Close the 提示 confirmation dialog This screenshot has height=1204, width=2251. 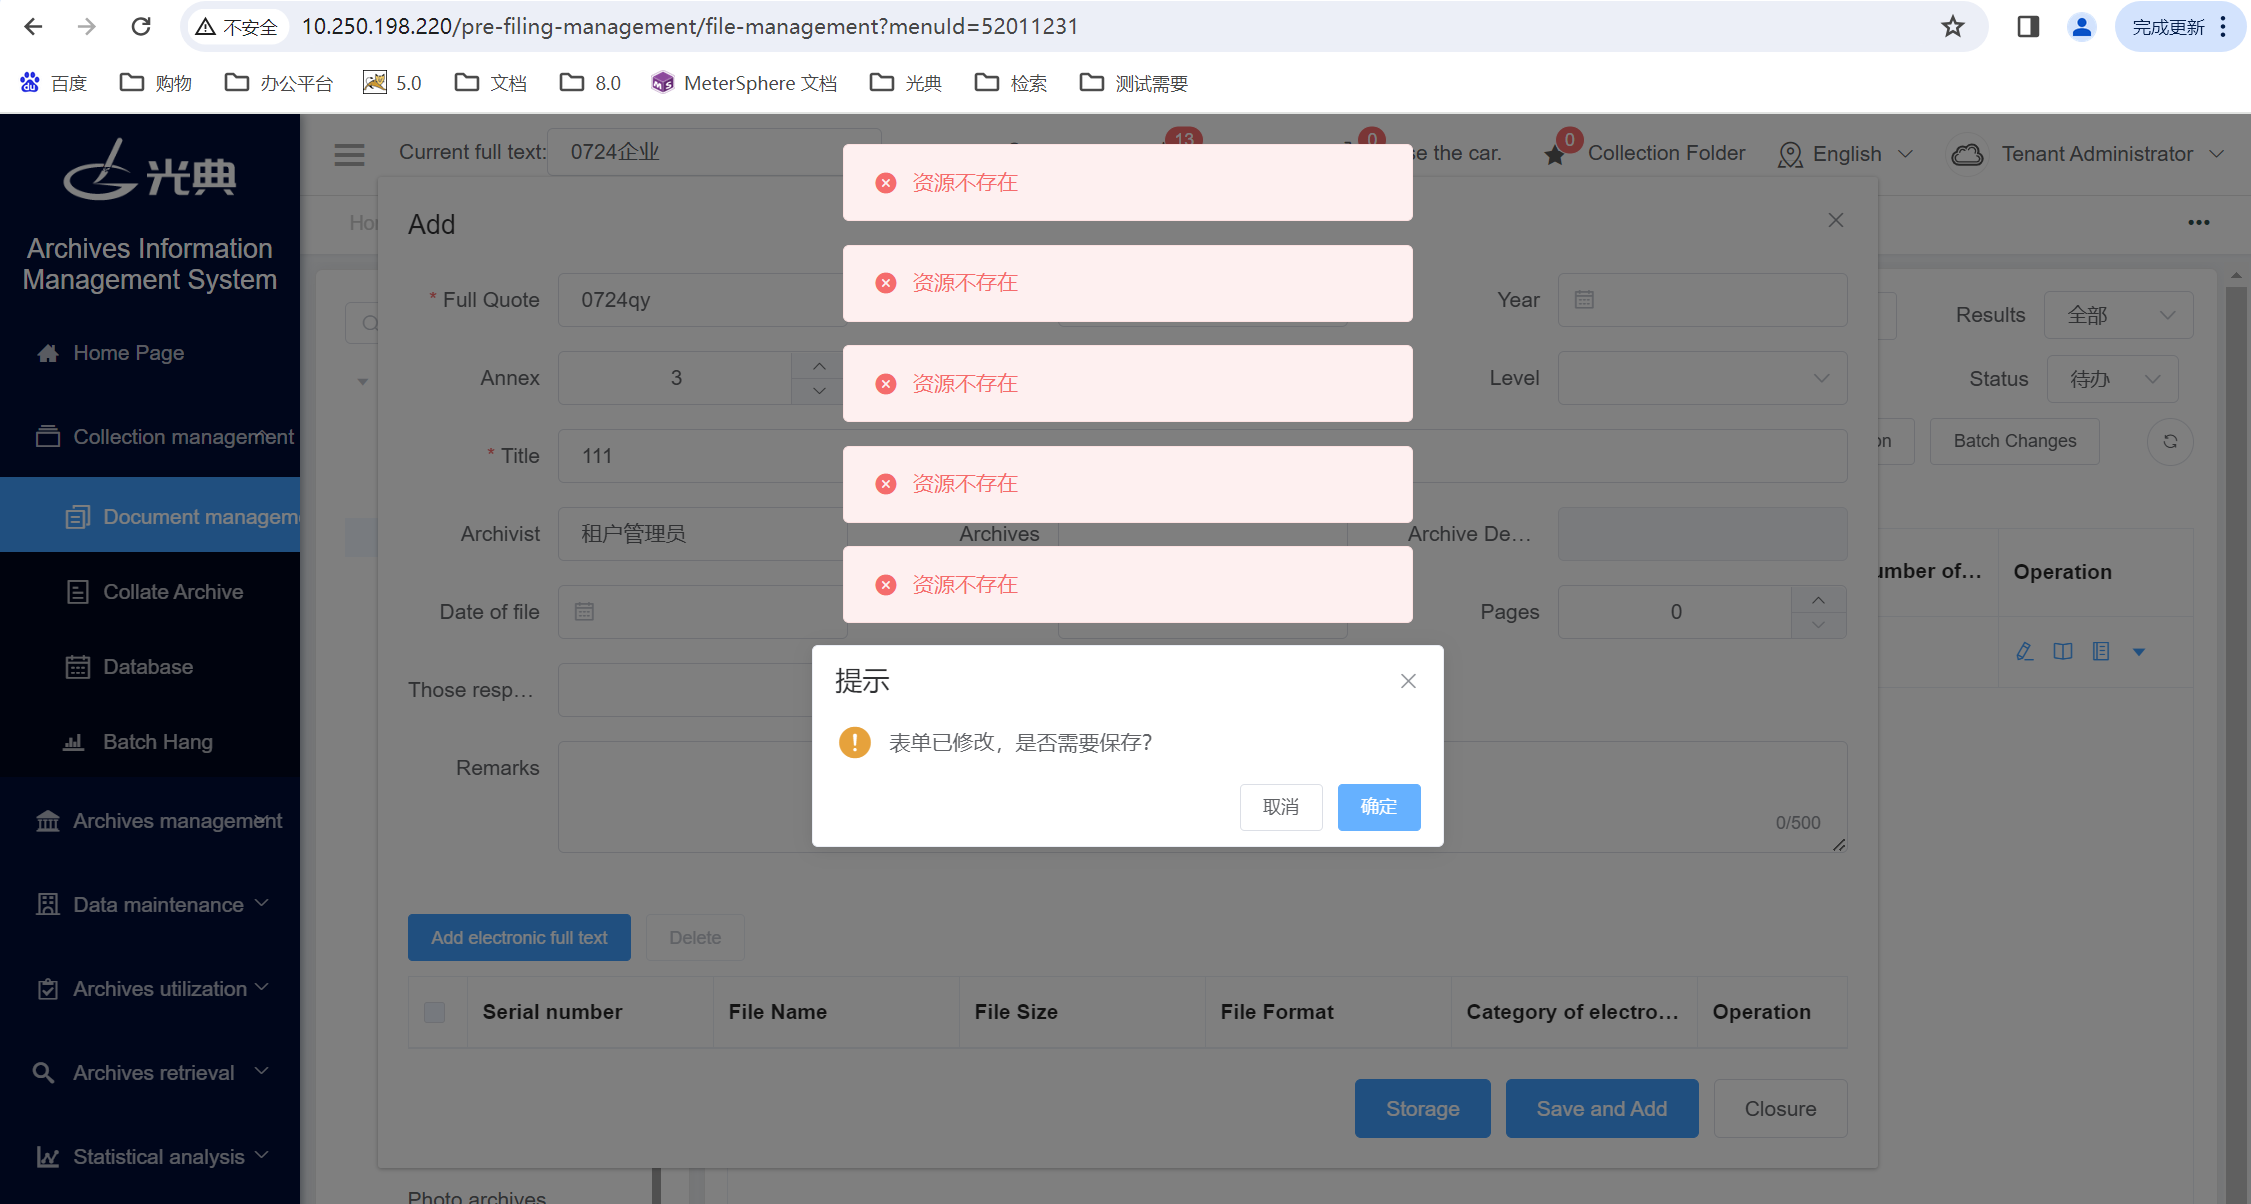point(1408,681)
